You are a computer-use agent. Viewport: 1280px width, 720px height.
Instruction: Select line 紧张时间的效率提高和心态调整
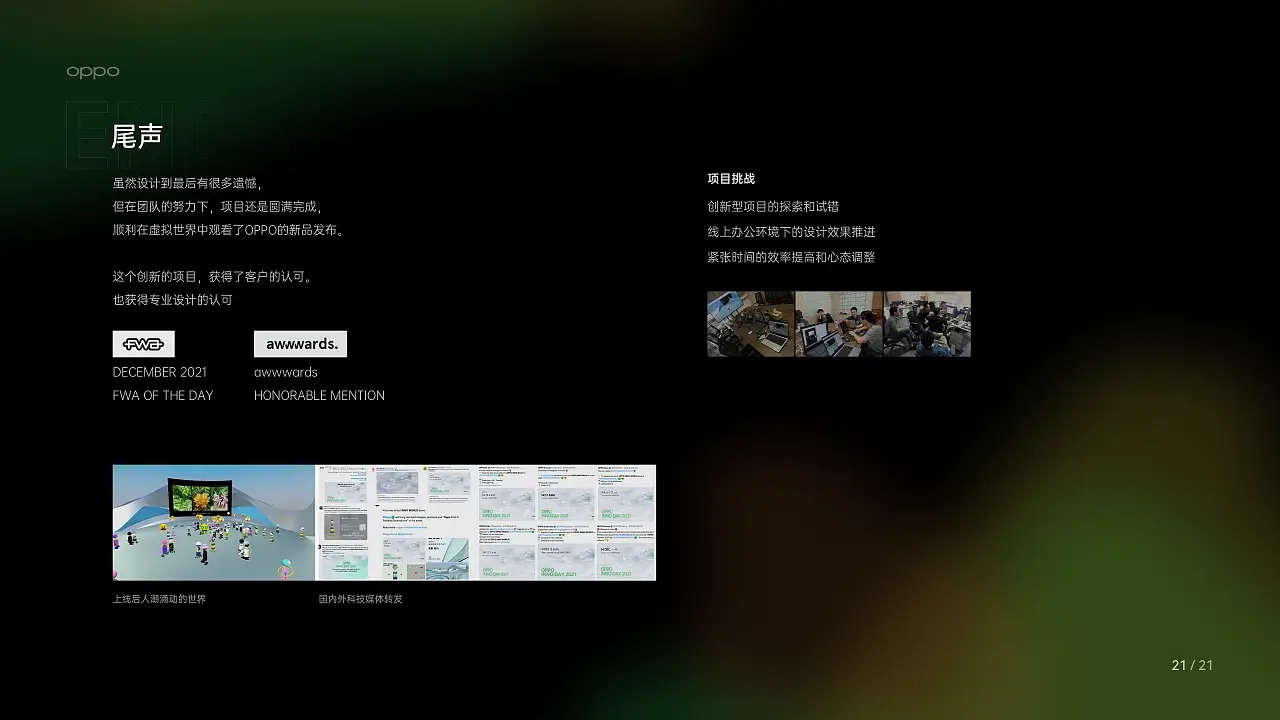click(x=791, y=257)
